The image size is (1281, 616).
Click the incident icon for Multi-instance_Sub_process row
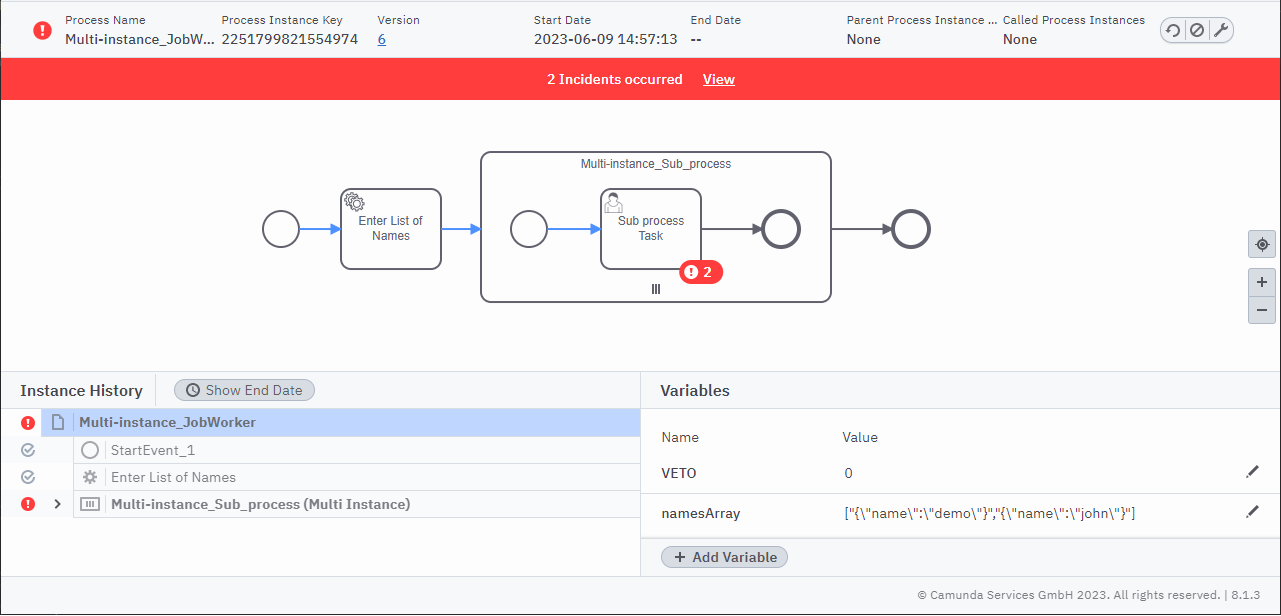(x=28, y=505)
